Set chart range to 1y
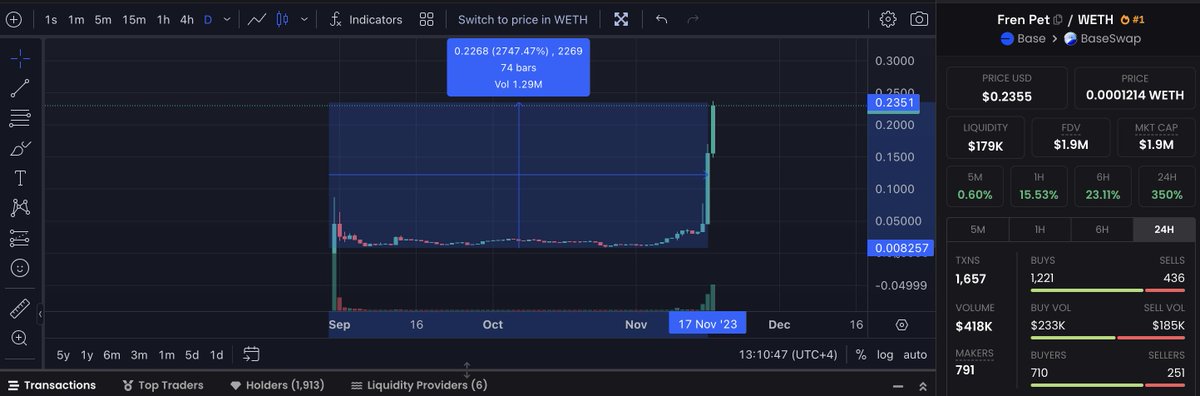This screenshot has width=1200, height=396. (87, 354)
